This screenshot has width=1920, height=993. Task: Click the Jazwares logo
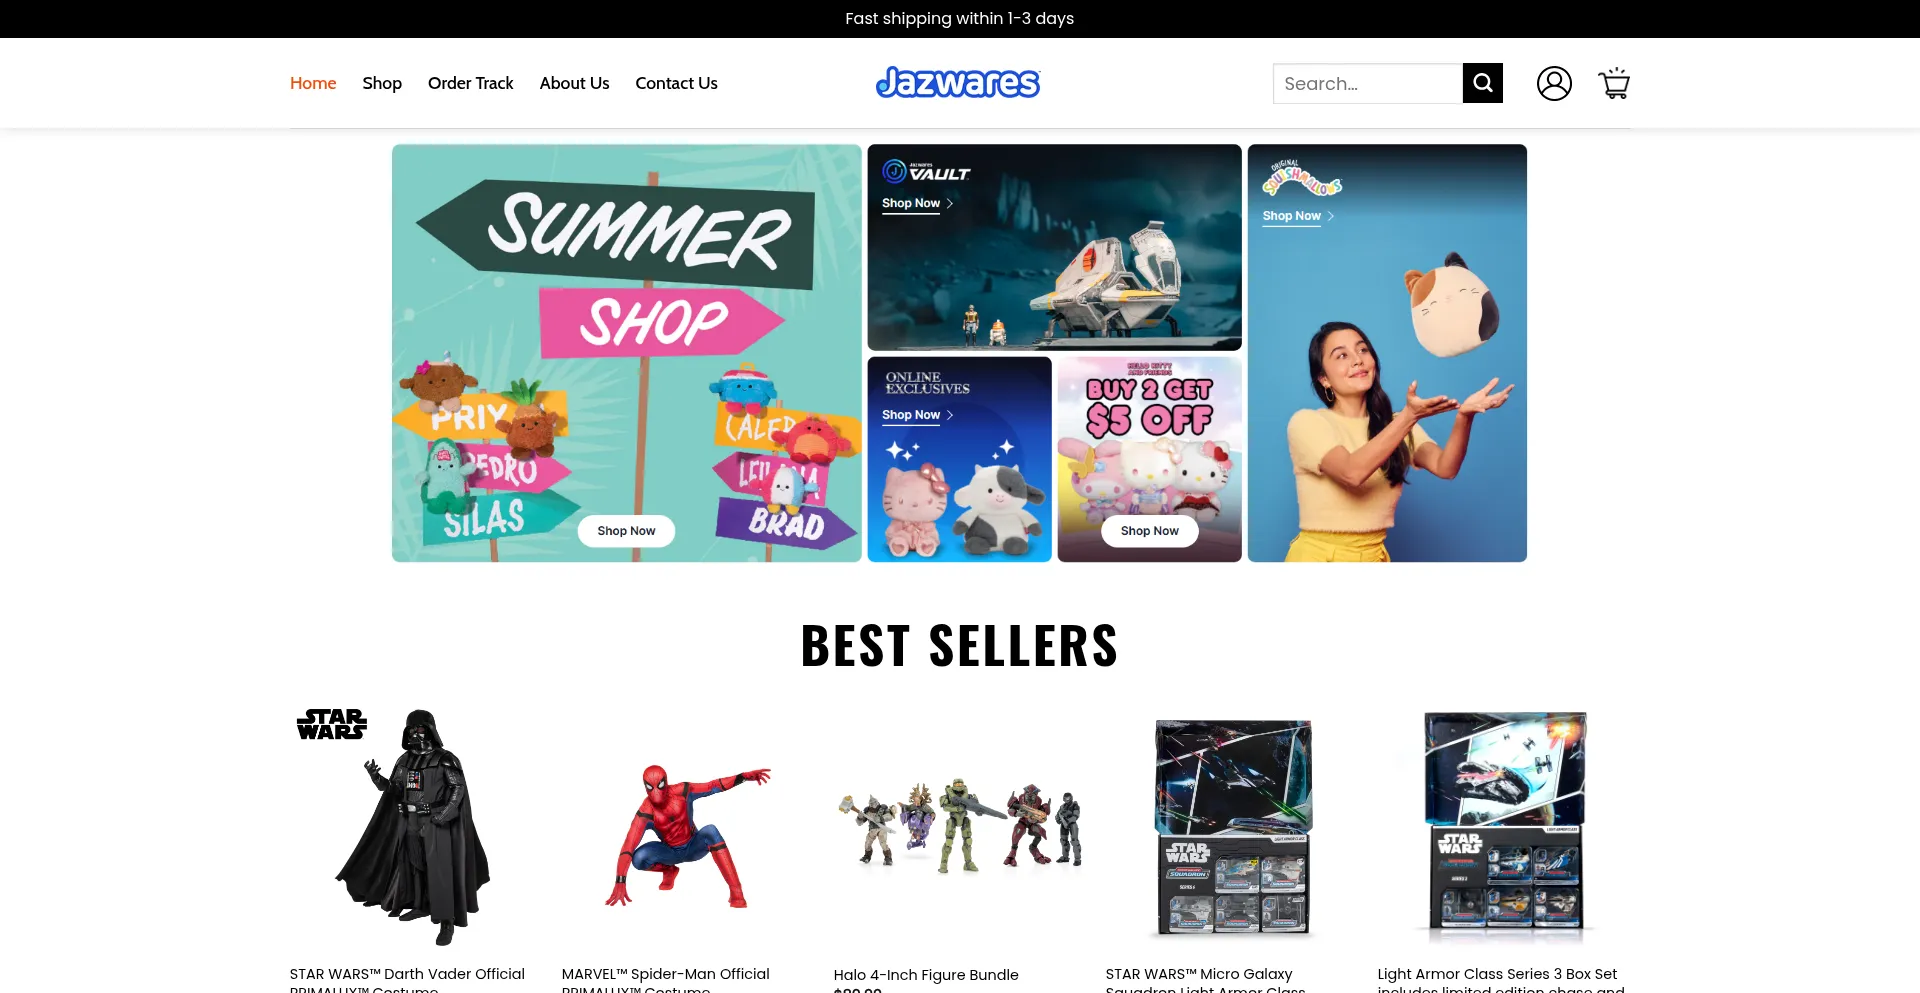[958, 83]
